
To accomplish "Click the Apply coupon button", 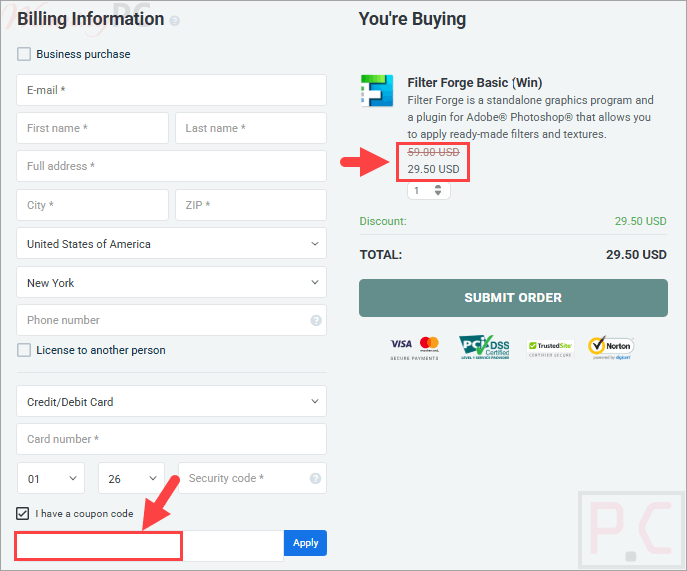I will tap(305, 543).
